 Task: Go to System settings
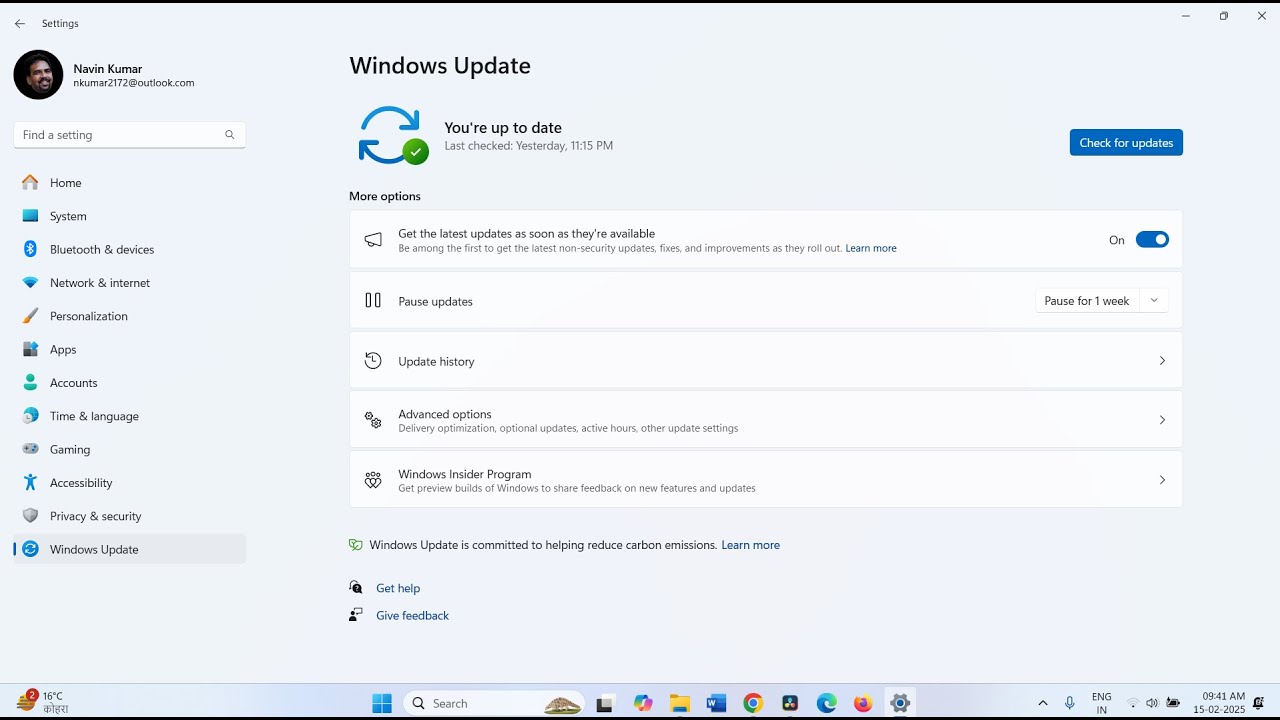click(x=129, y=216)
